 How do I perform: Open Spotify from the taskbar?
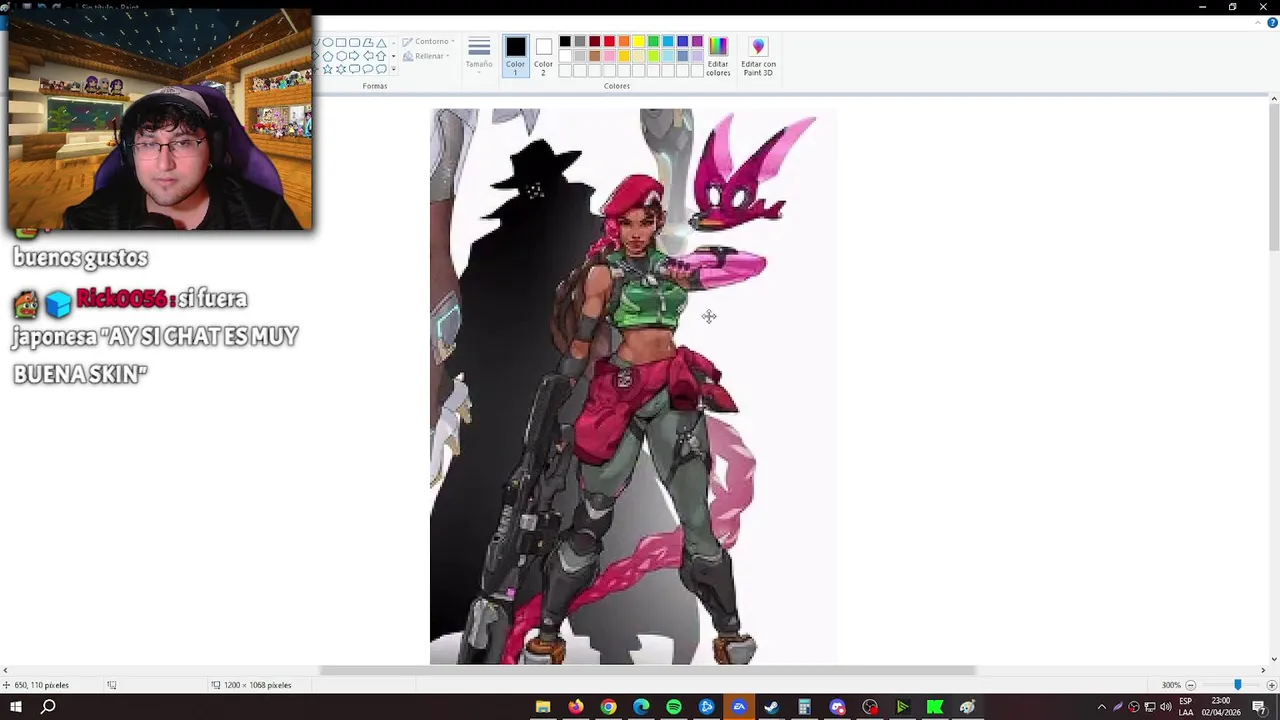(674, 707)
